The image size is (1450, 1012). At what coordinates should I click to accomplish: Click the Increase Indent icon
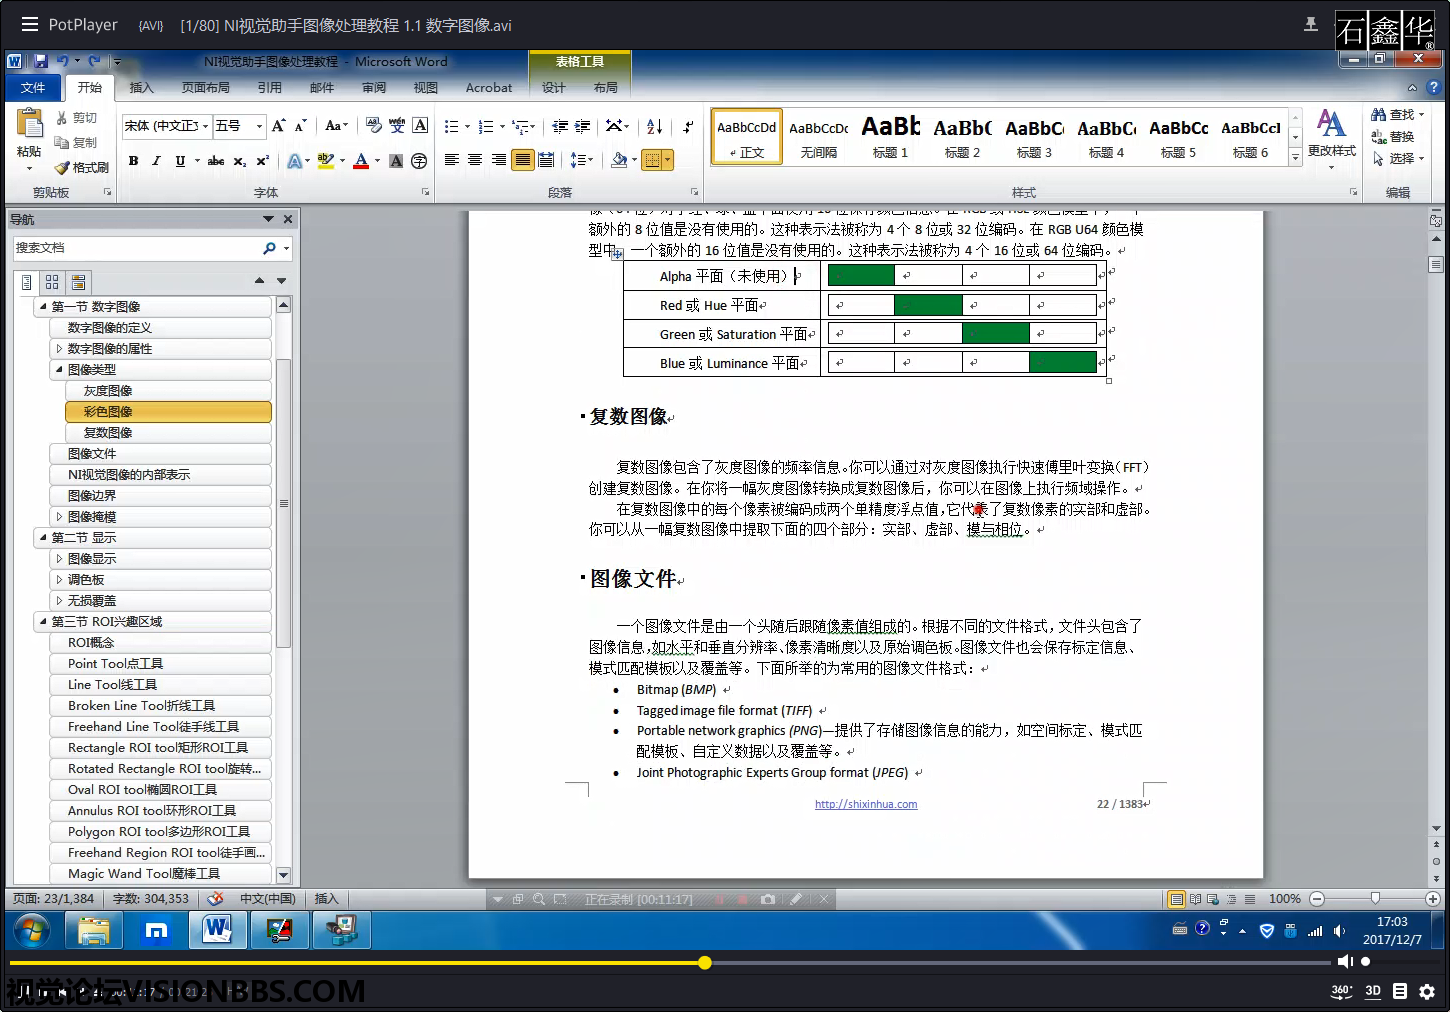(583, 126)
